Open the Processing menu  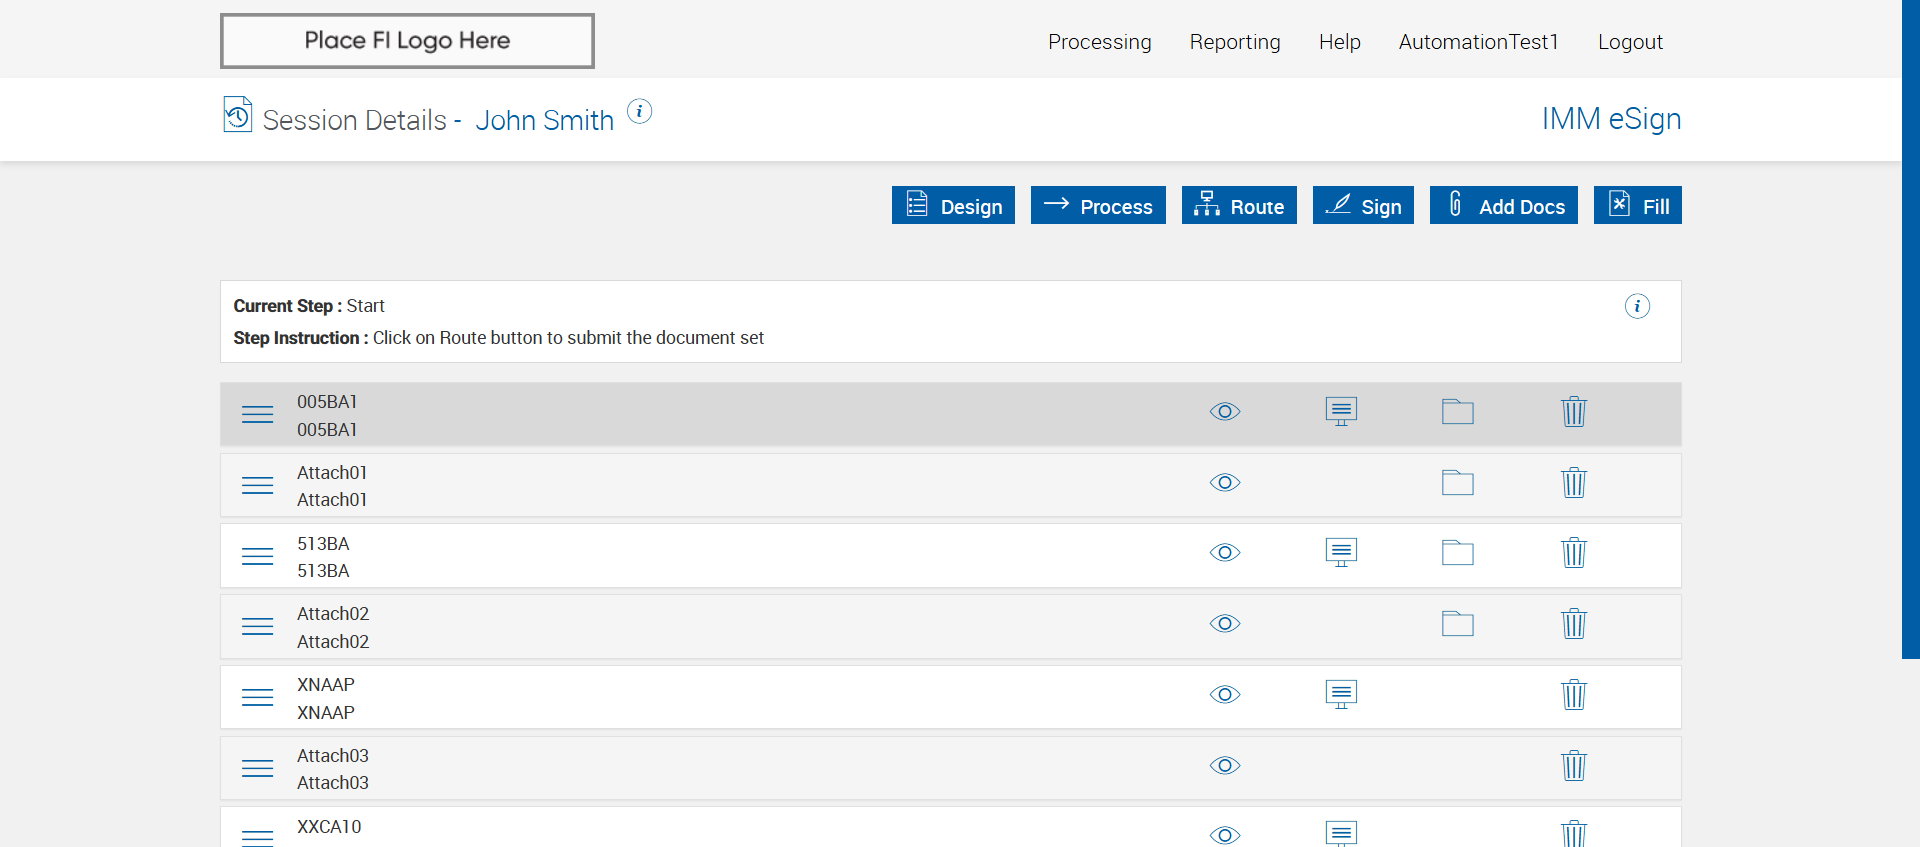point(1099,42)
